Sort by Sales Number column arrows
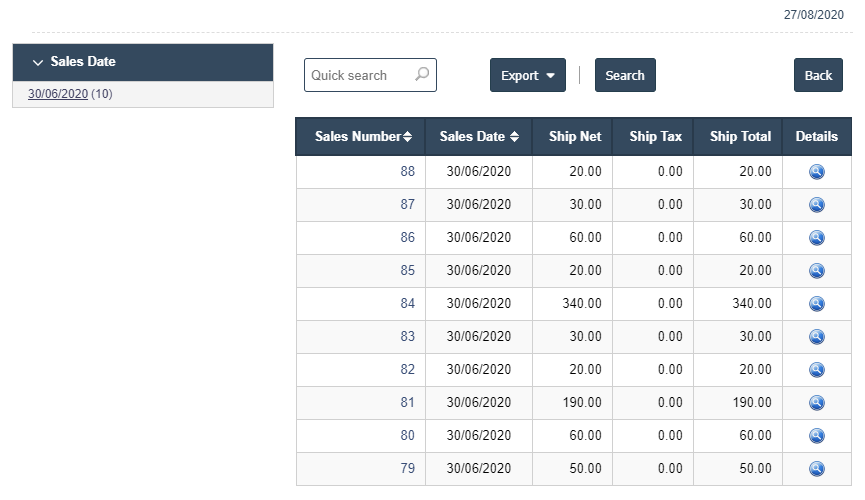This screenshot has height=500, width=865. (x=407, y=136)
